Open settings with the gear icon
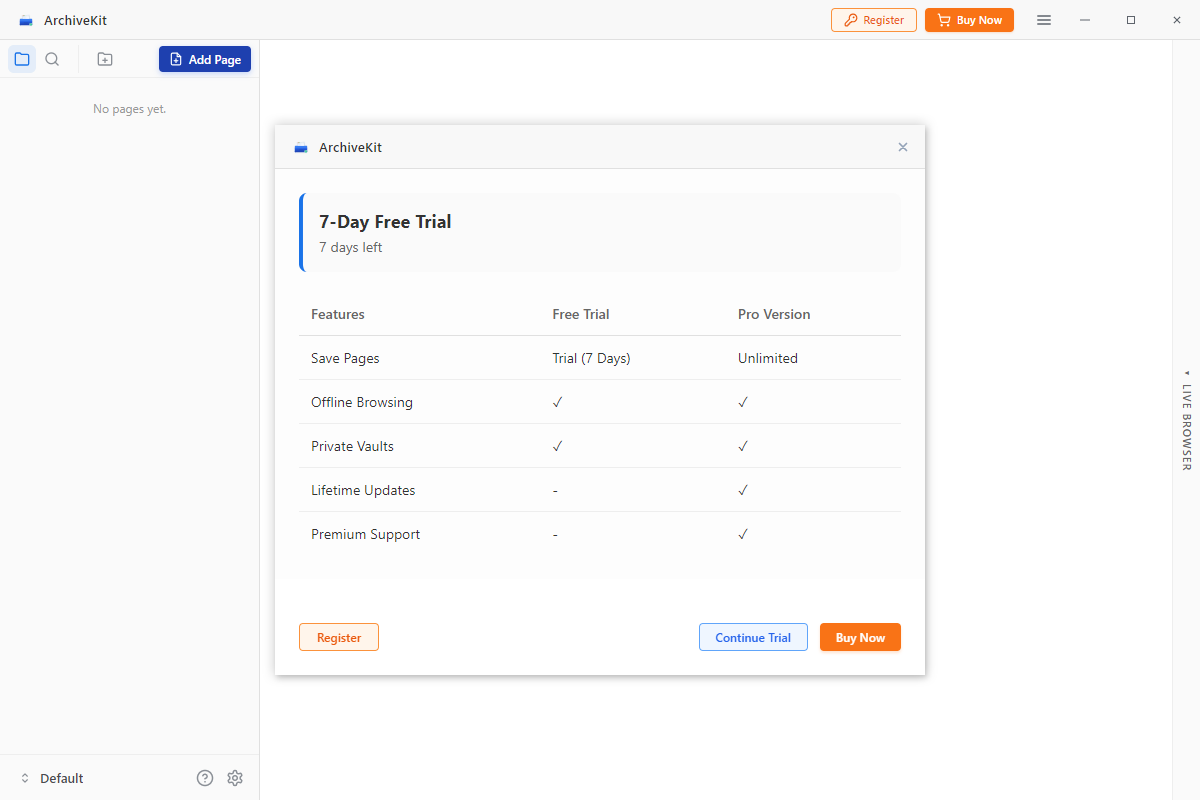 (x=235, y=777)
